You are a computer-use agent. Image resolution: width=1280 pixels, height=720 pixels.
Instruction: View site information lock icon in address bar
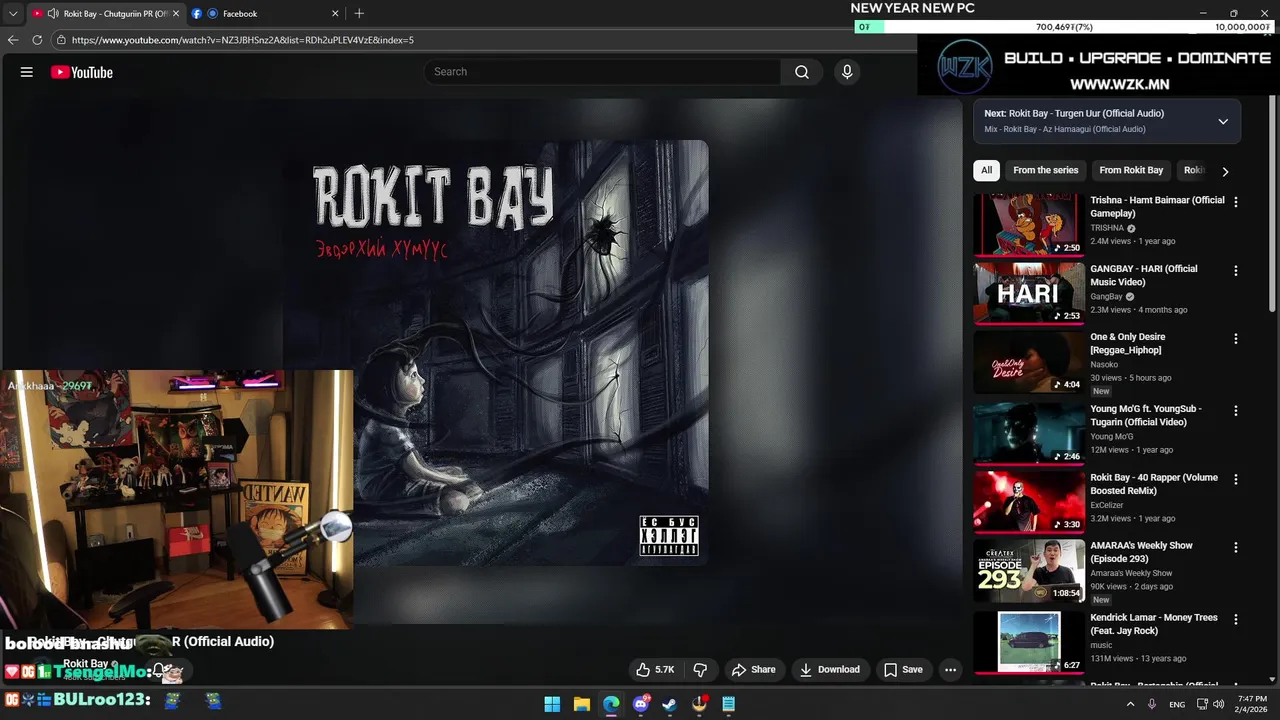coord(61,40)
